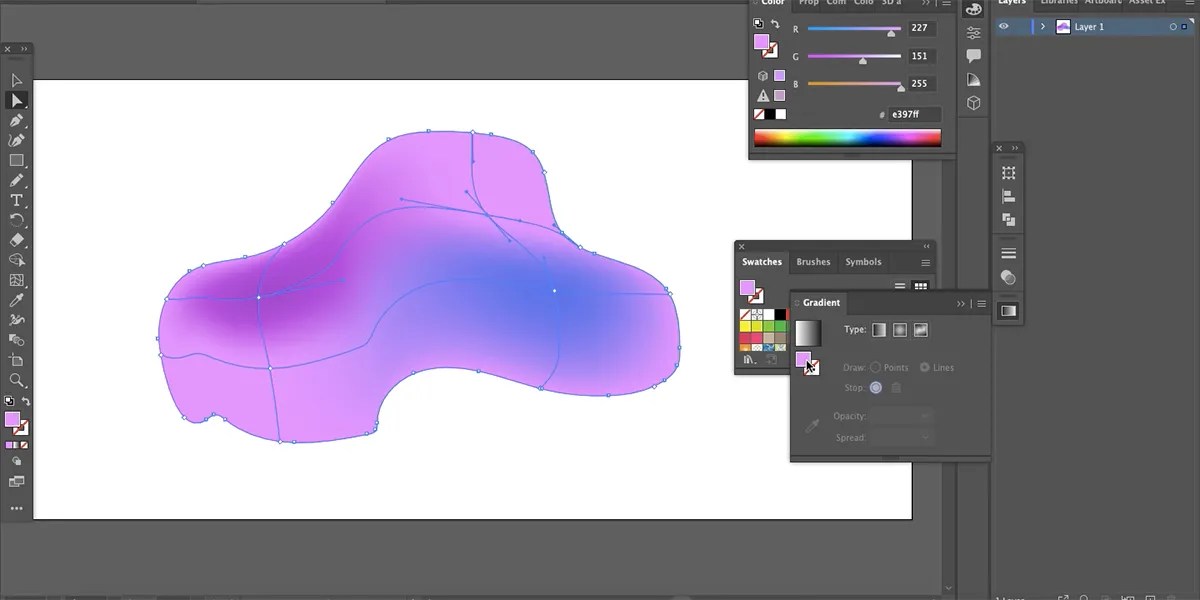The image size is (1200, 600).
Task: Choose the Zoom tool
Action: pos(16,380)
